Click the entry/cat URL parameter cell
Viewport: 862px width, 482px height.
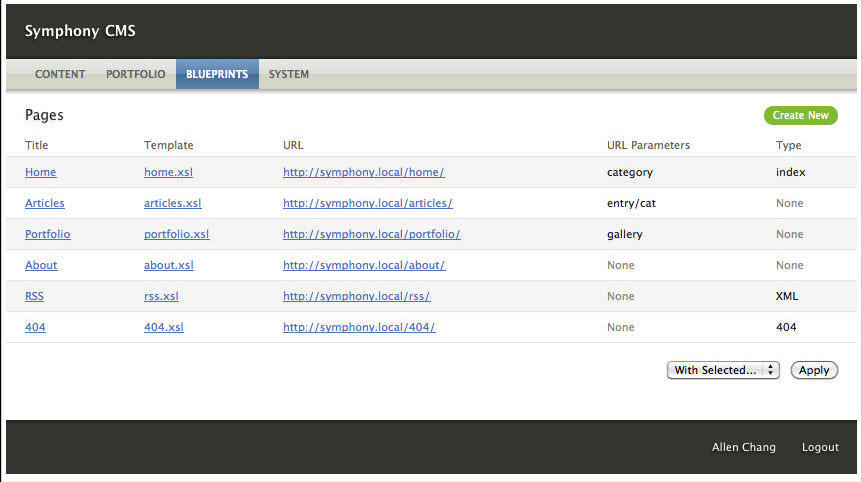coord(631,203)
